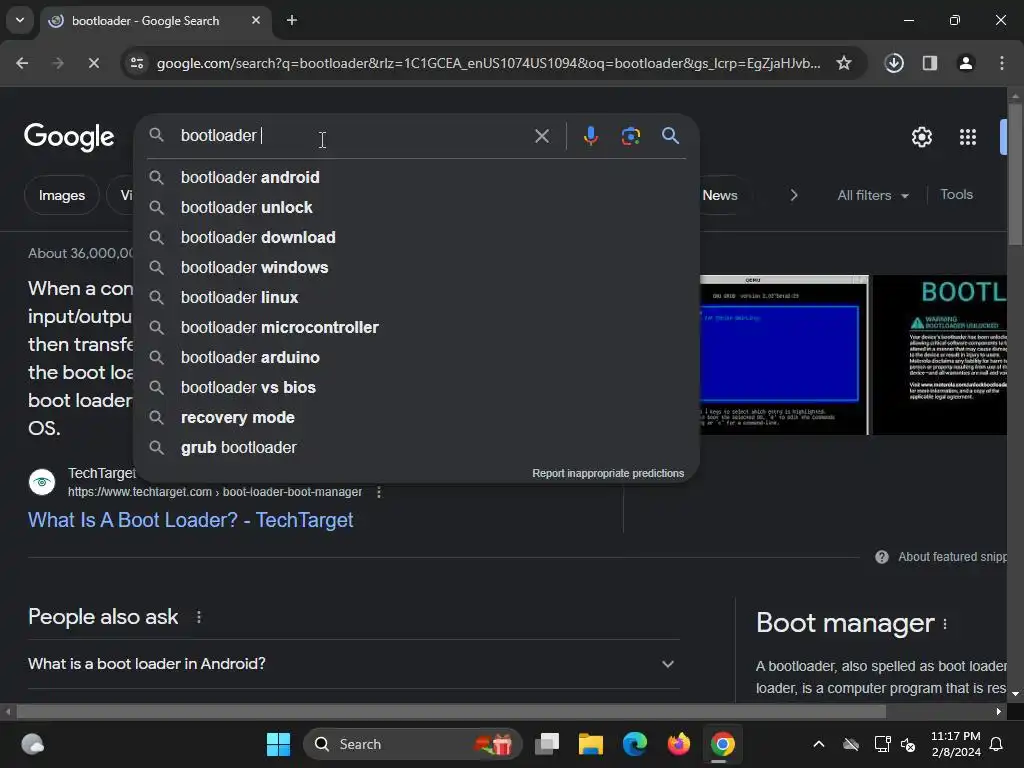Screen dimensions: 1024x768
Task: Open clock and date in taskbar
Action: click(x=955, y=744)
